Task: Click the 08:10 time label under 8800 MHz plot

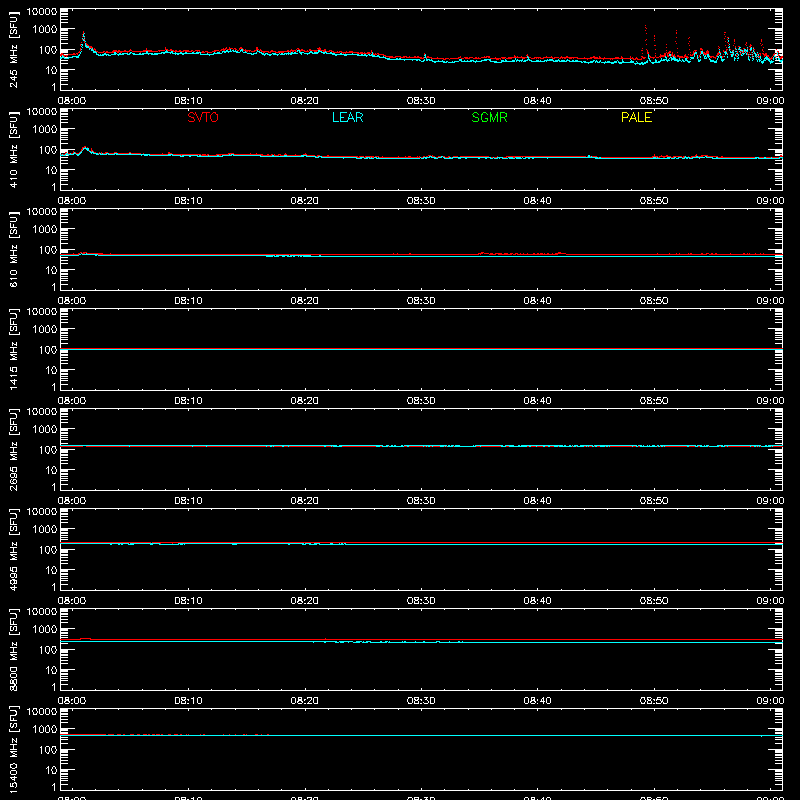Action: pyautogui.click(x=188, y=701)
